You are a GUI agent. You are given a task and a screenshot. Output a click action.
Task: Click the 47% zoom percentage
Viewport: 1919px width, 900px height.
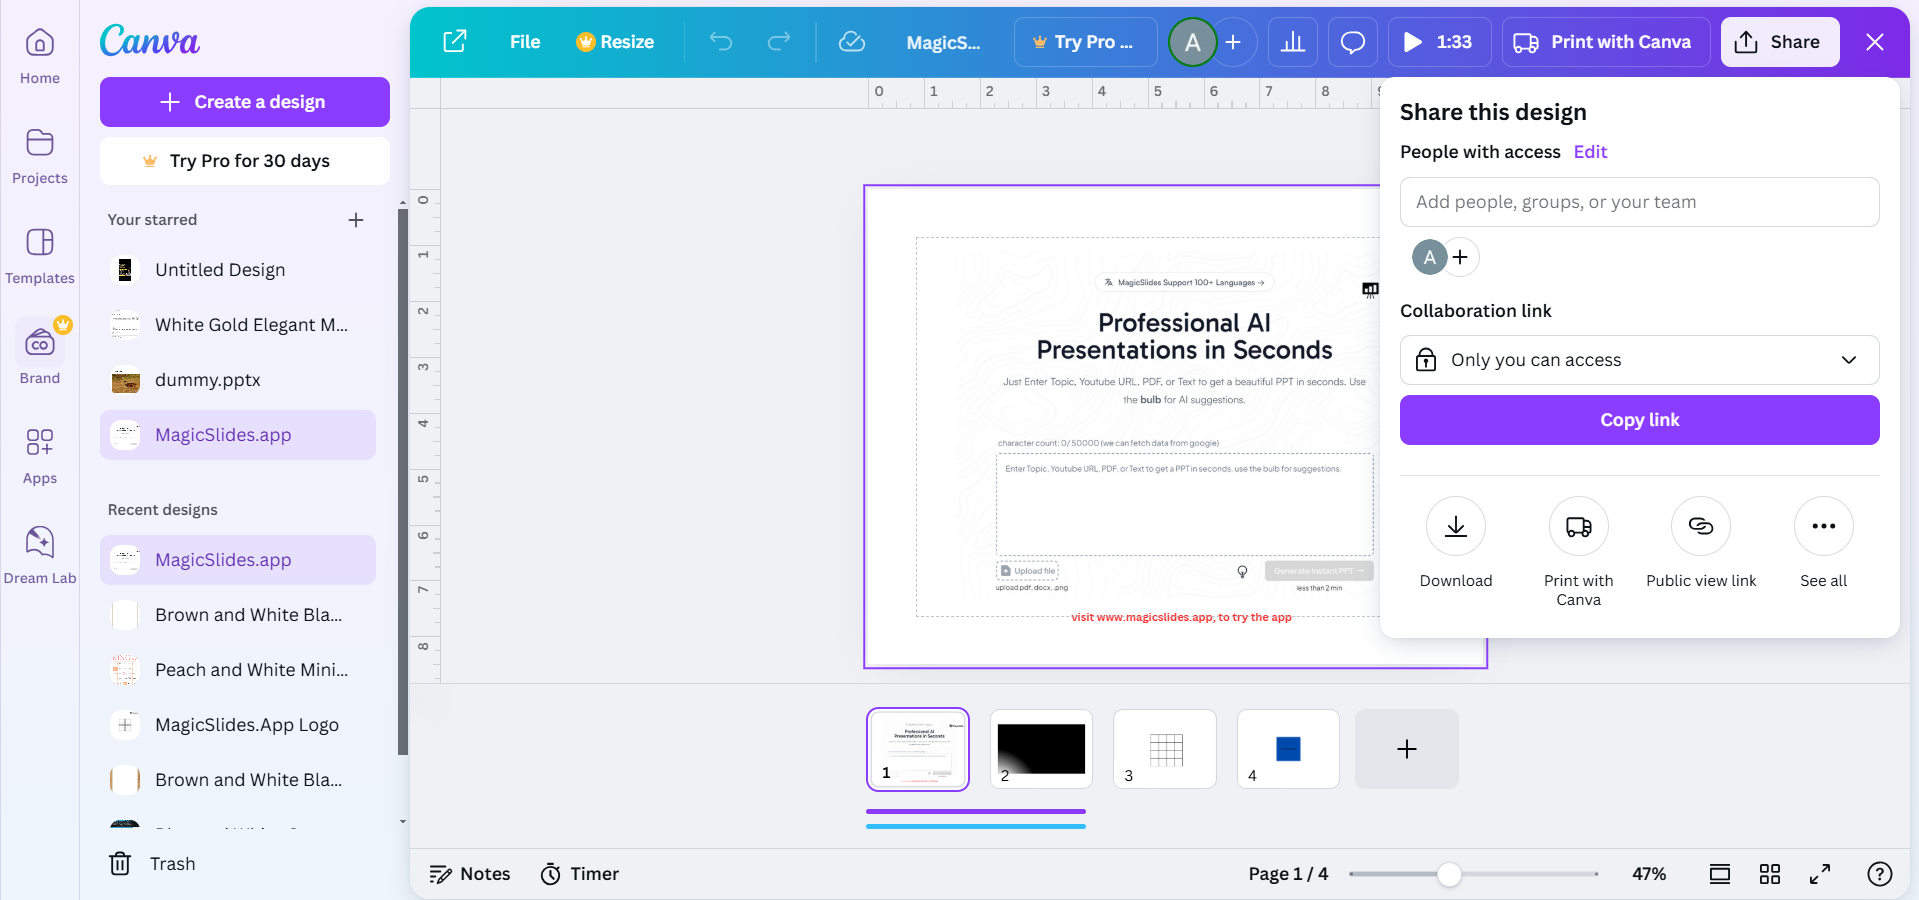tap(1649, 874)
